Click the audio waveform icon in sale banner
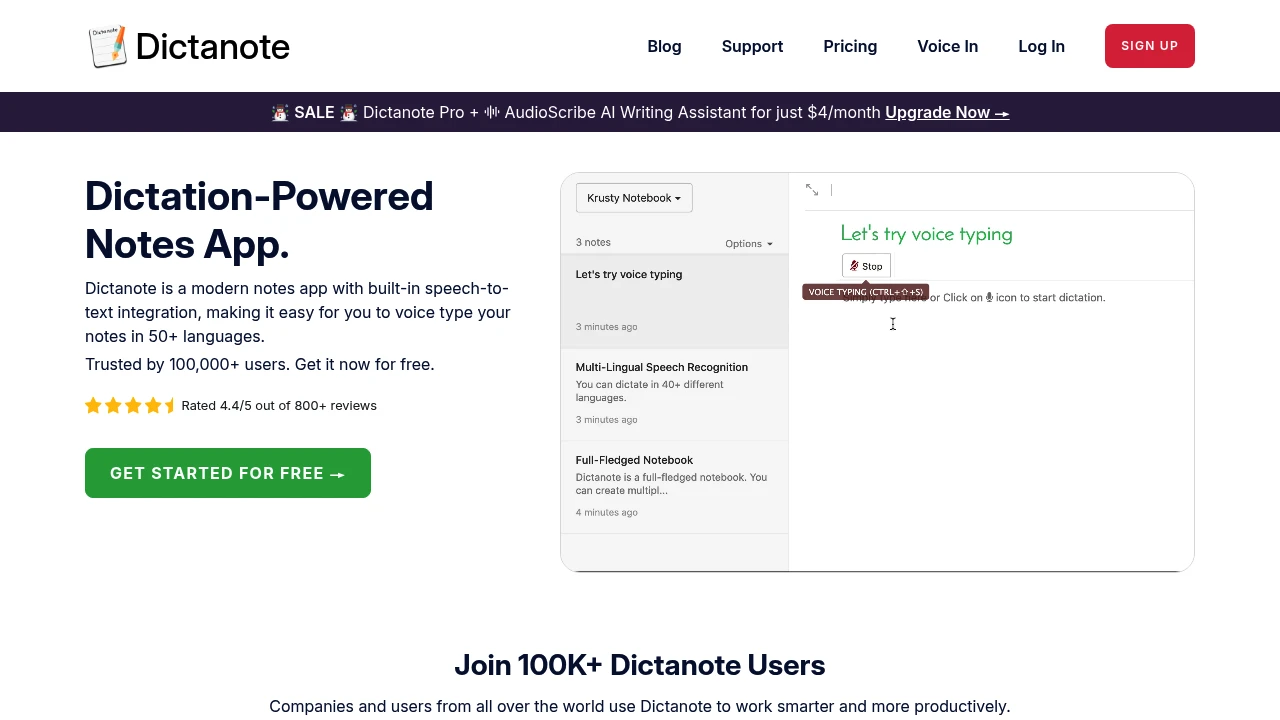 [492, 112]
